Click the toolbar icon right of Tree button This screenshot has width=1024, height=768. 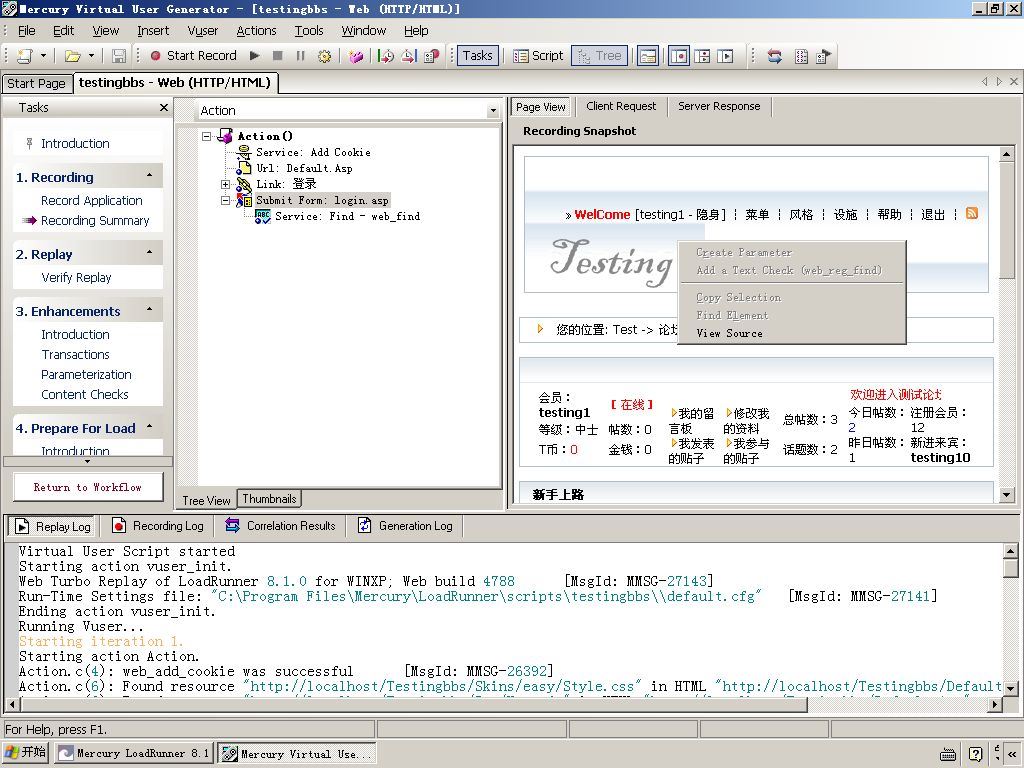click(648, 56)
